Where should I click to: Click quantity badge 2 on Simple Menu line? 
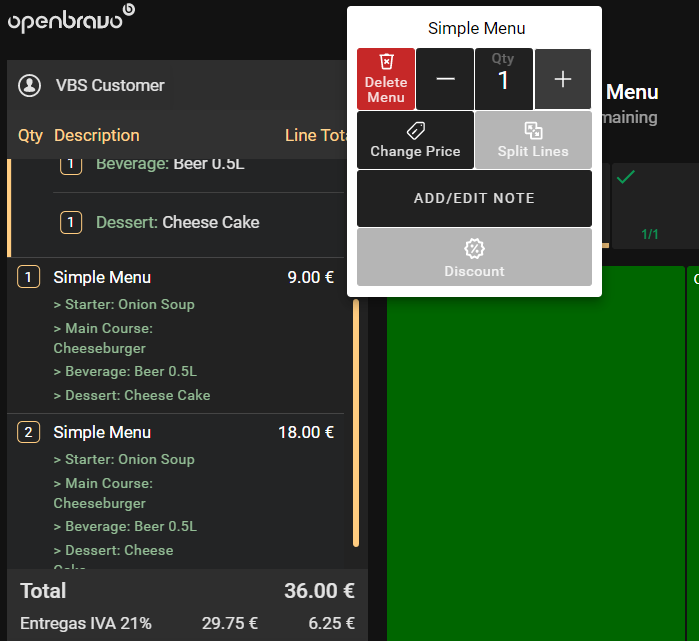coord(29,433)
